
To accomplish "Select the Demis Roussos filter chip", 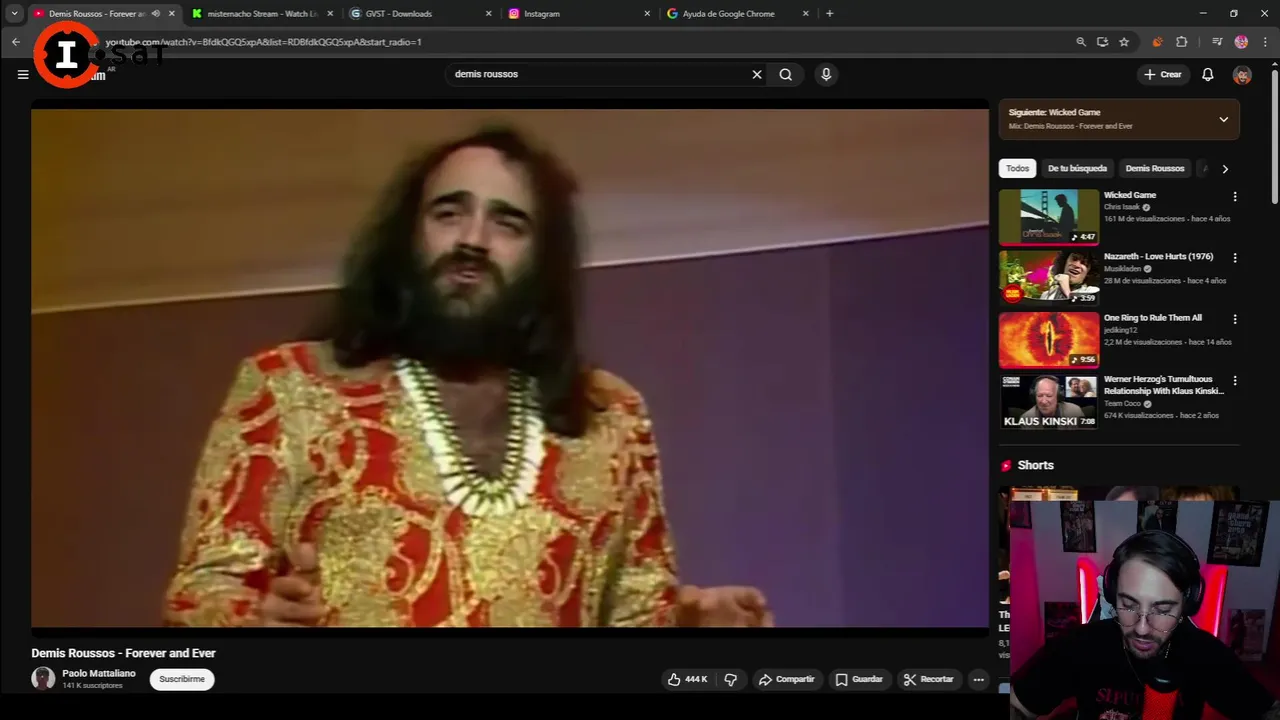I will coord(1154,168).
